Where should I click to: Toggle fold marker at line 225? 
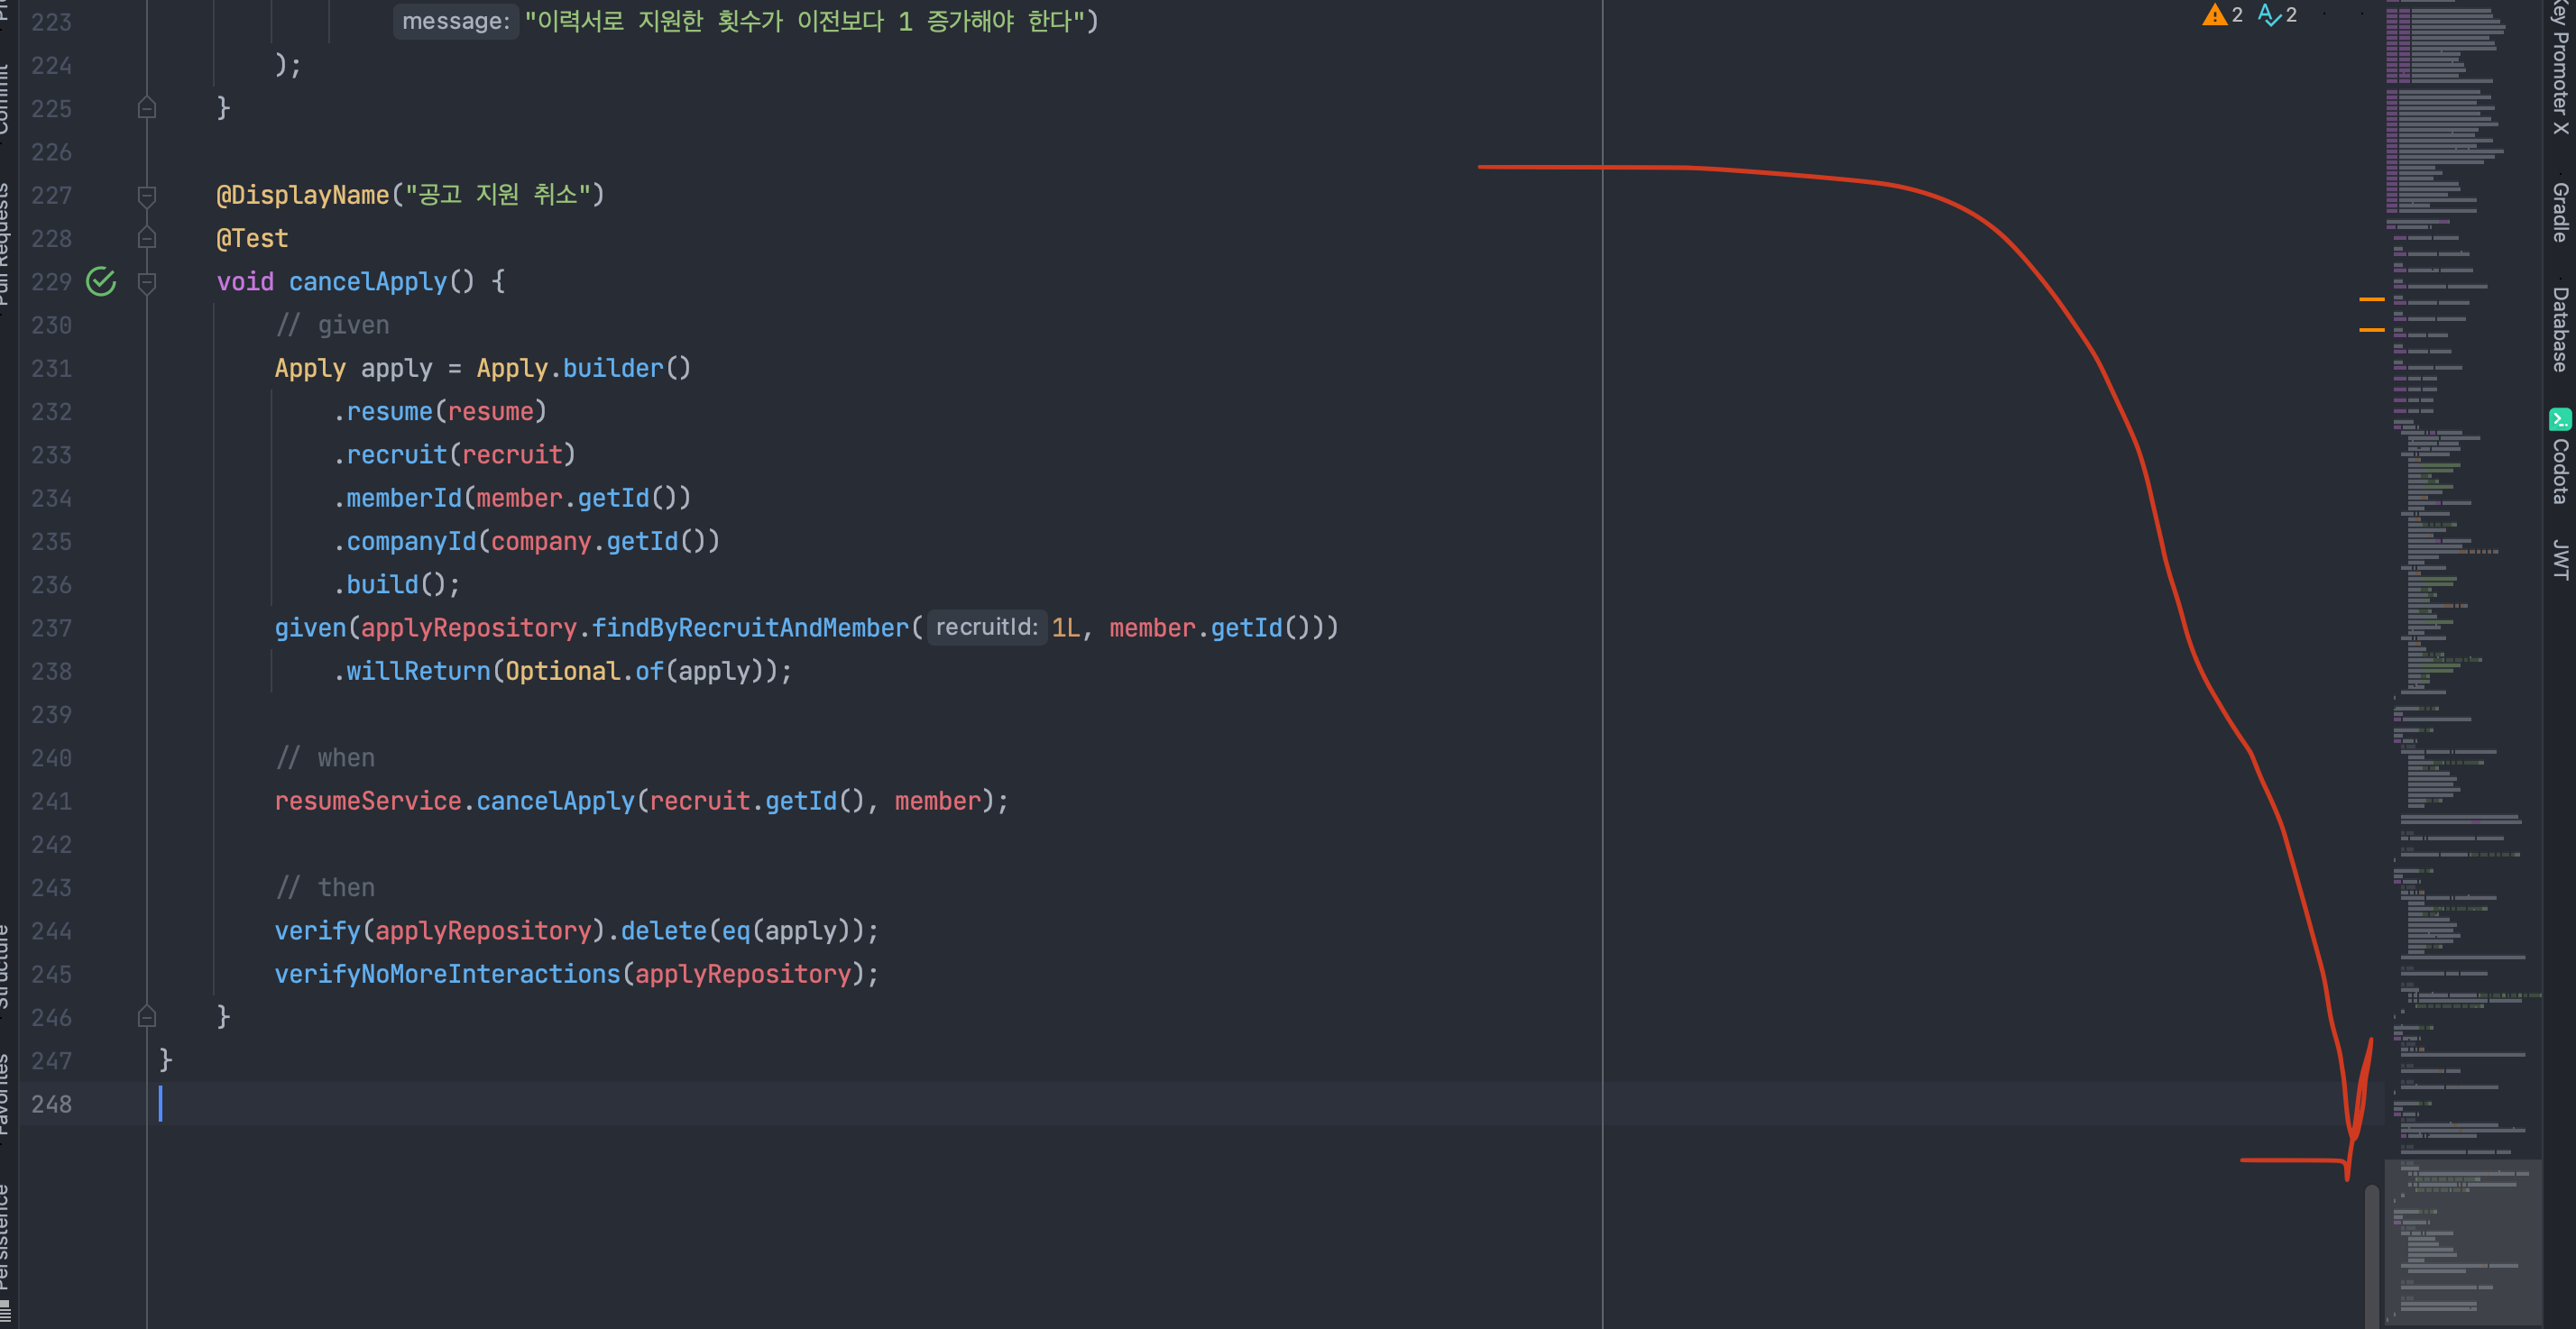tap(147, 108)
